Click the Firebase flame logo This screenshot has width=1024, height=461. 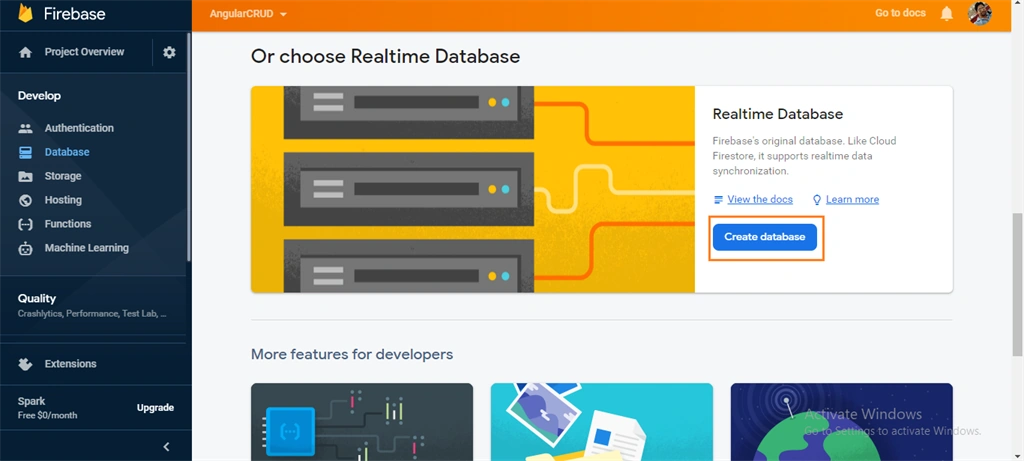point(25,12)
